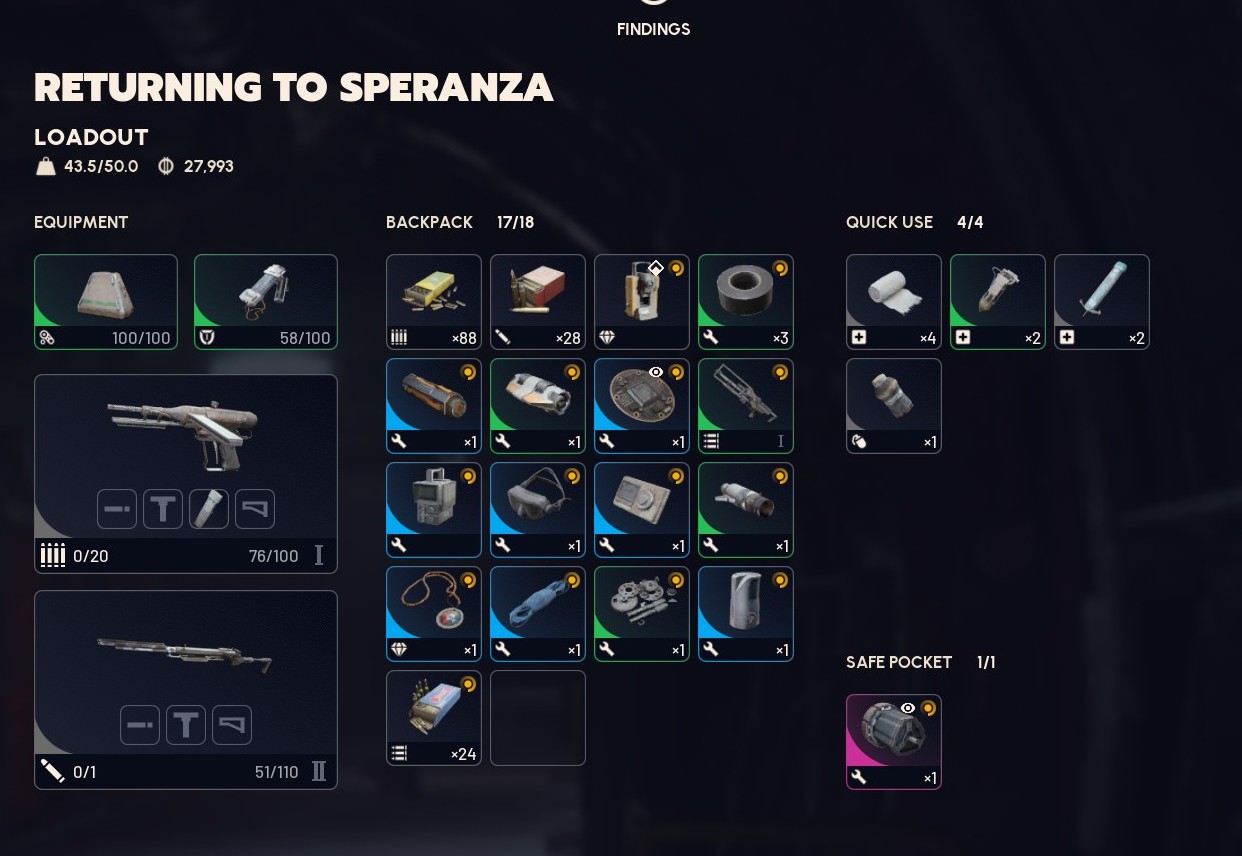Select the backpack equipment slot 100/100

pyautogui.click(x=106, y=302)
